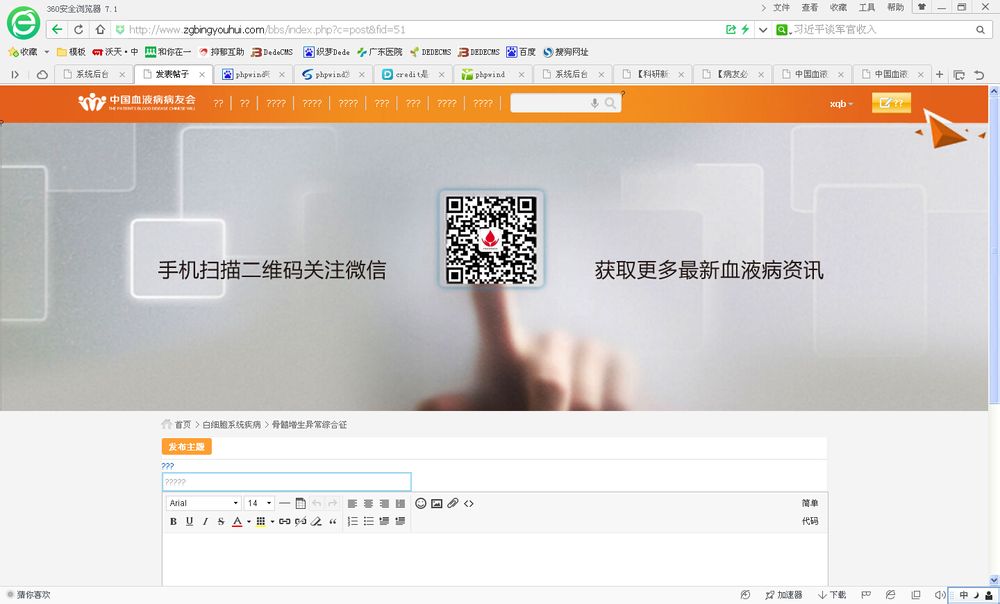Insert table in editor
This screenshot has width=1000, height=604.
click(x=300, y=503)
